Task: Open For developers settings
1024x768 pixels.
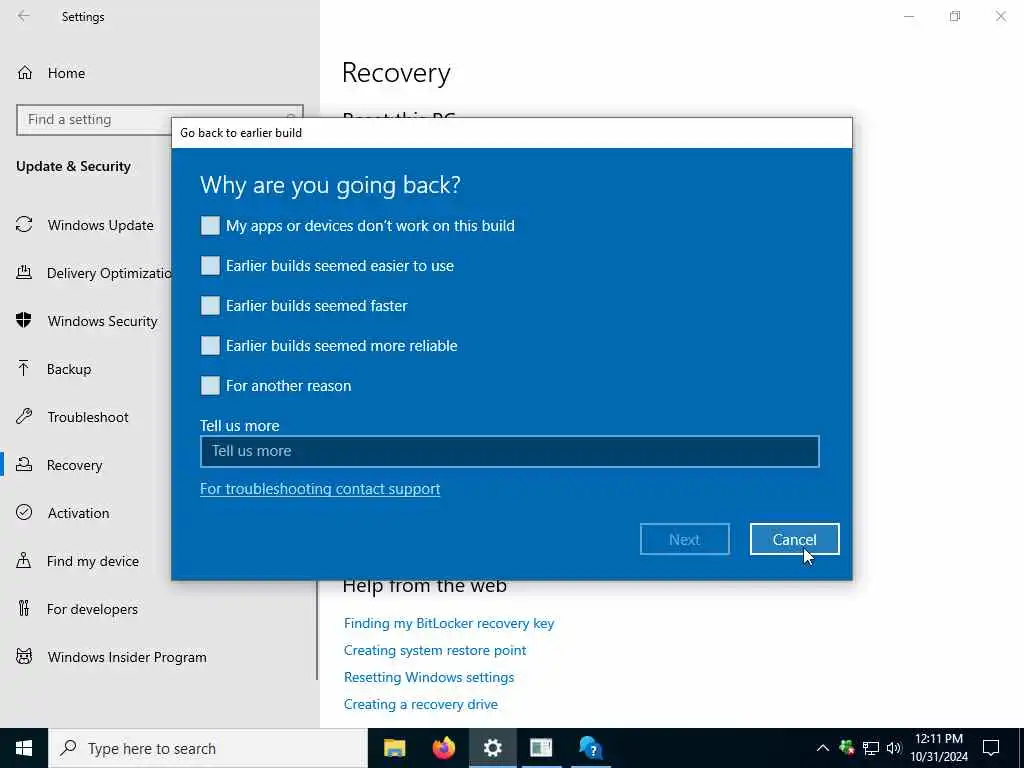Action: pyautogui.click(x=93, y=609)
